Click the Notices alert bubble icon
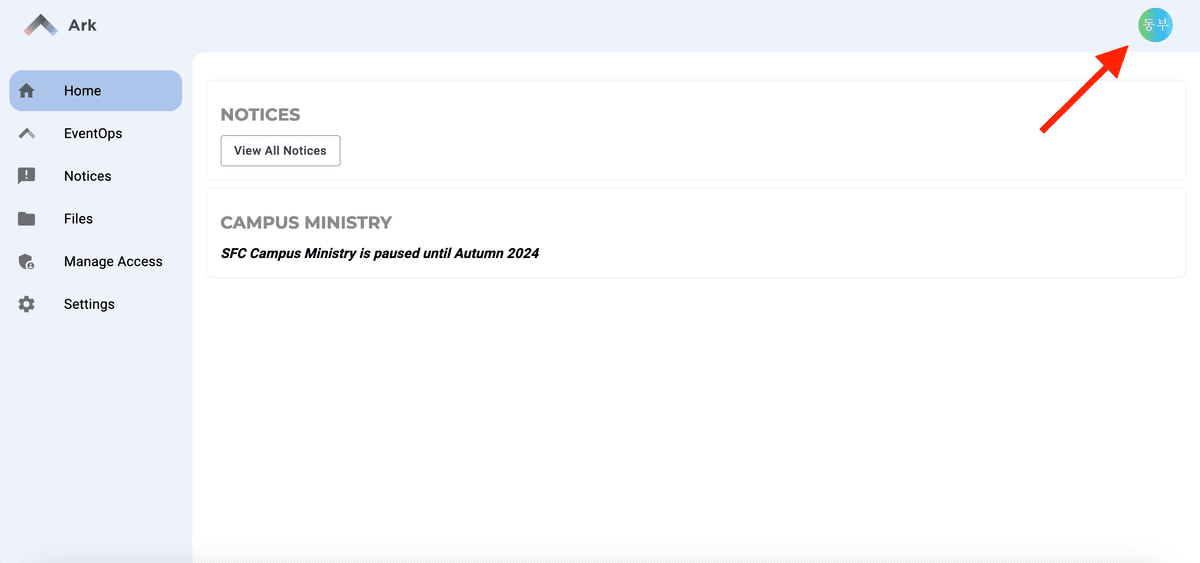This screenshot has height=563, width=1200. [x=27, y=176]
